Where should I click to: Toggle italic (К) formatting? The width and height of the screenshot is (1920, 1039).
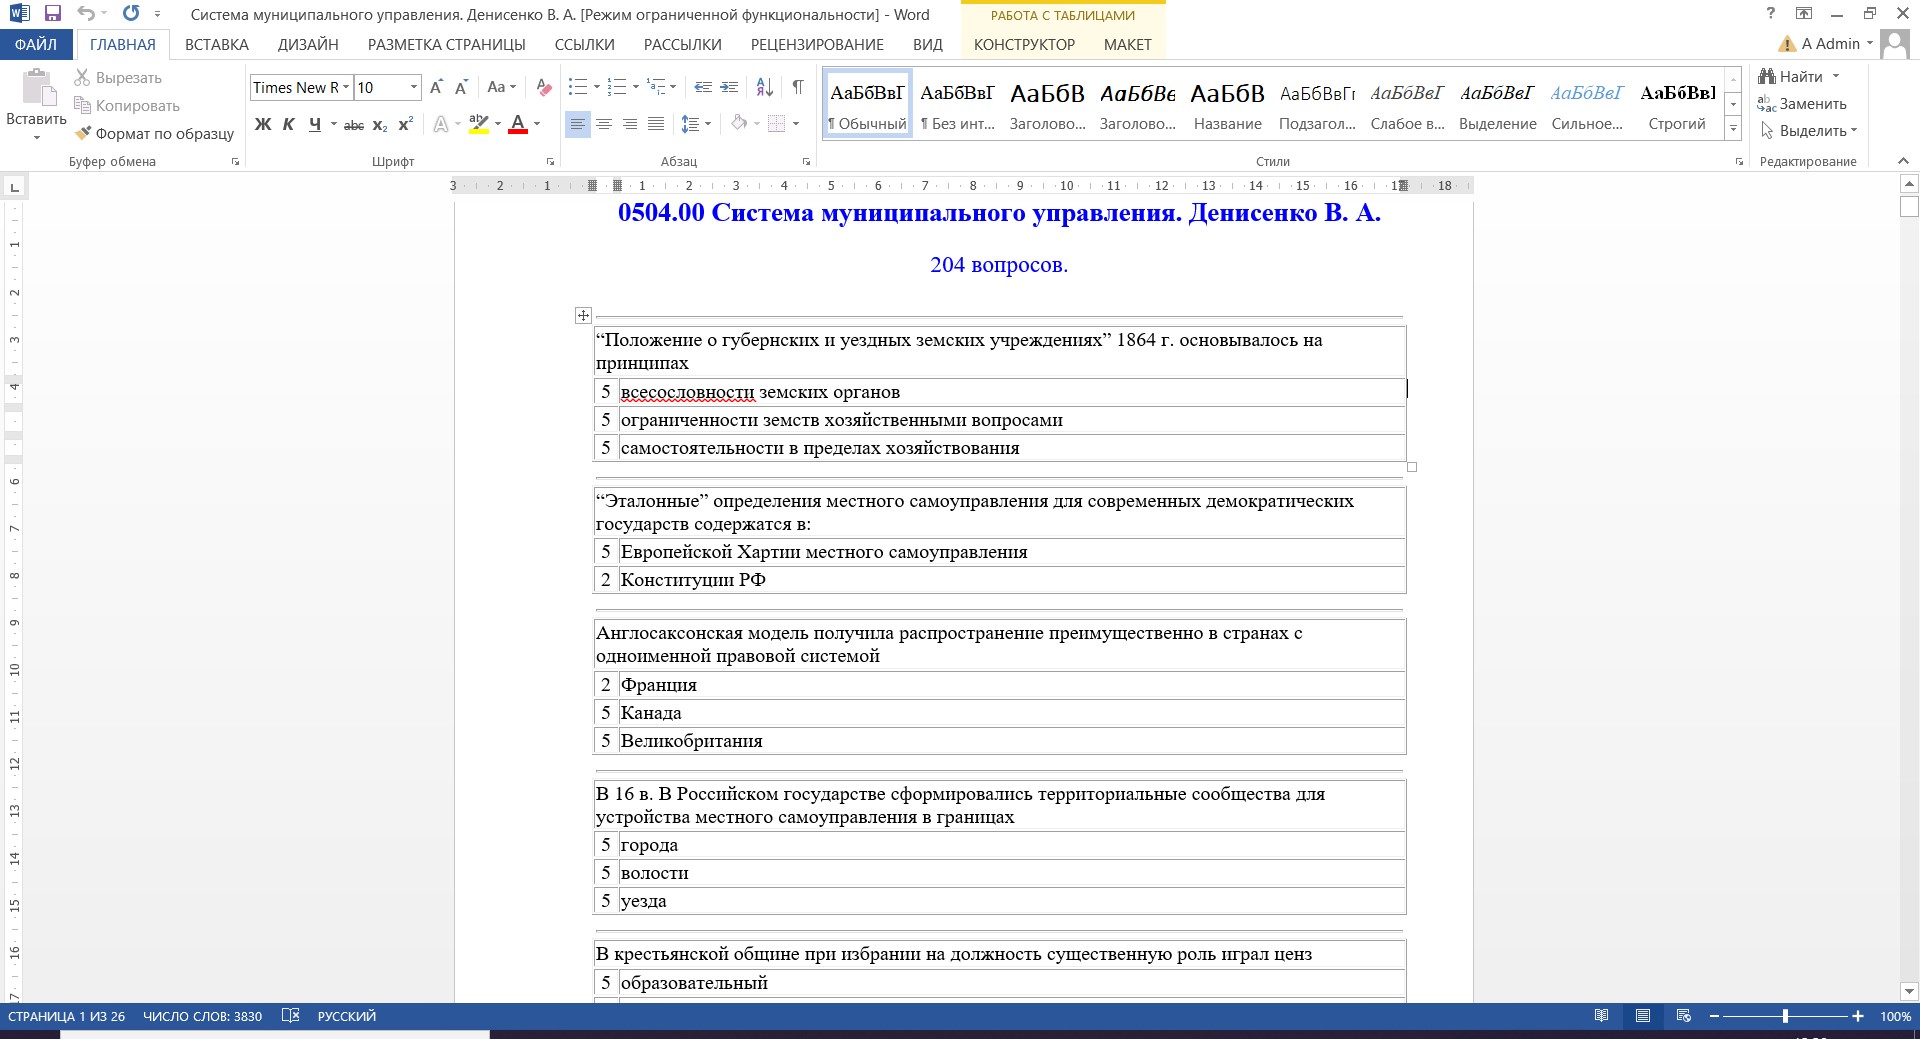(x=288, y=124)
